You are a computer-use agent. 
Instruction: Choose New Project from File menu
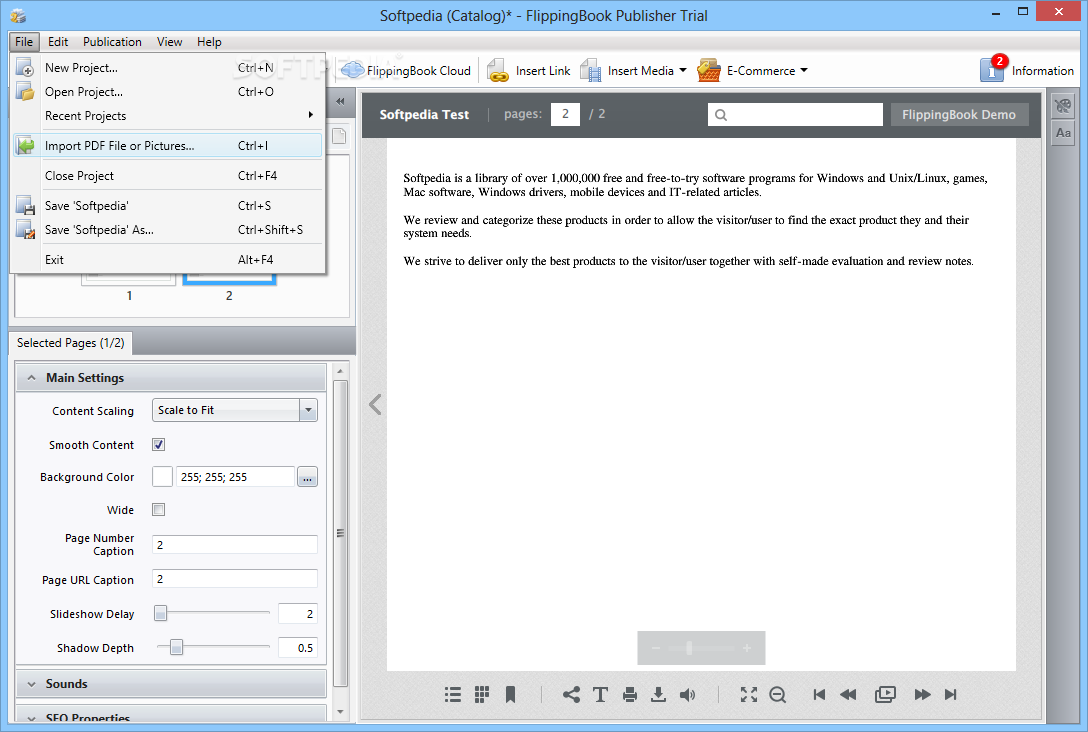click(167, 68)
